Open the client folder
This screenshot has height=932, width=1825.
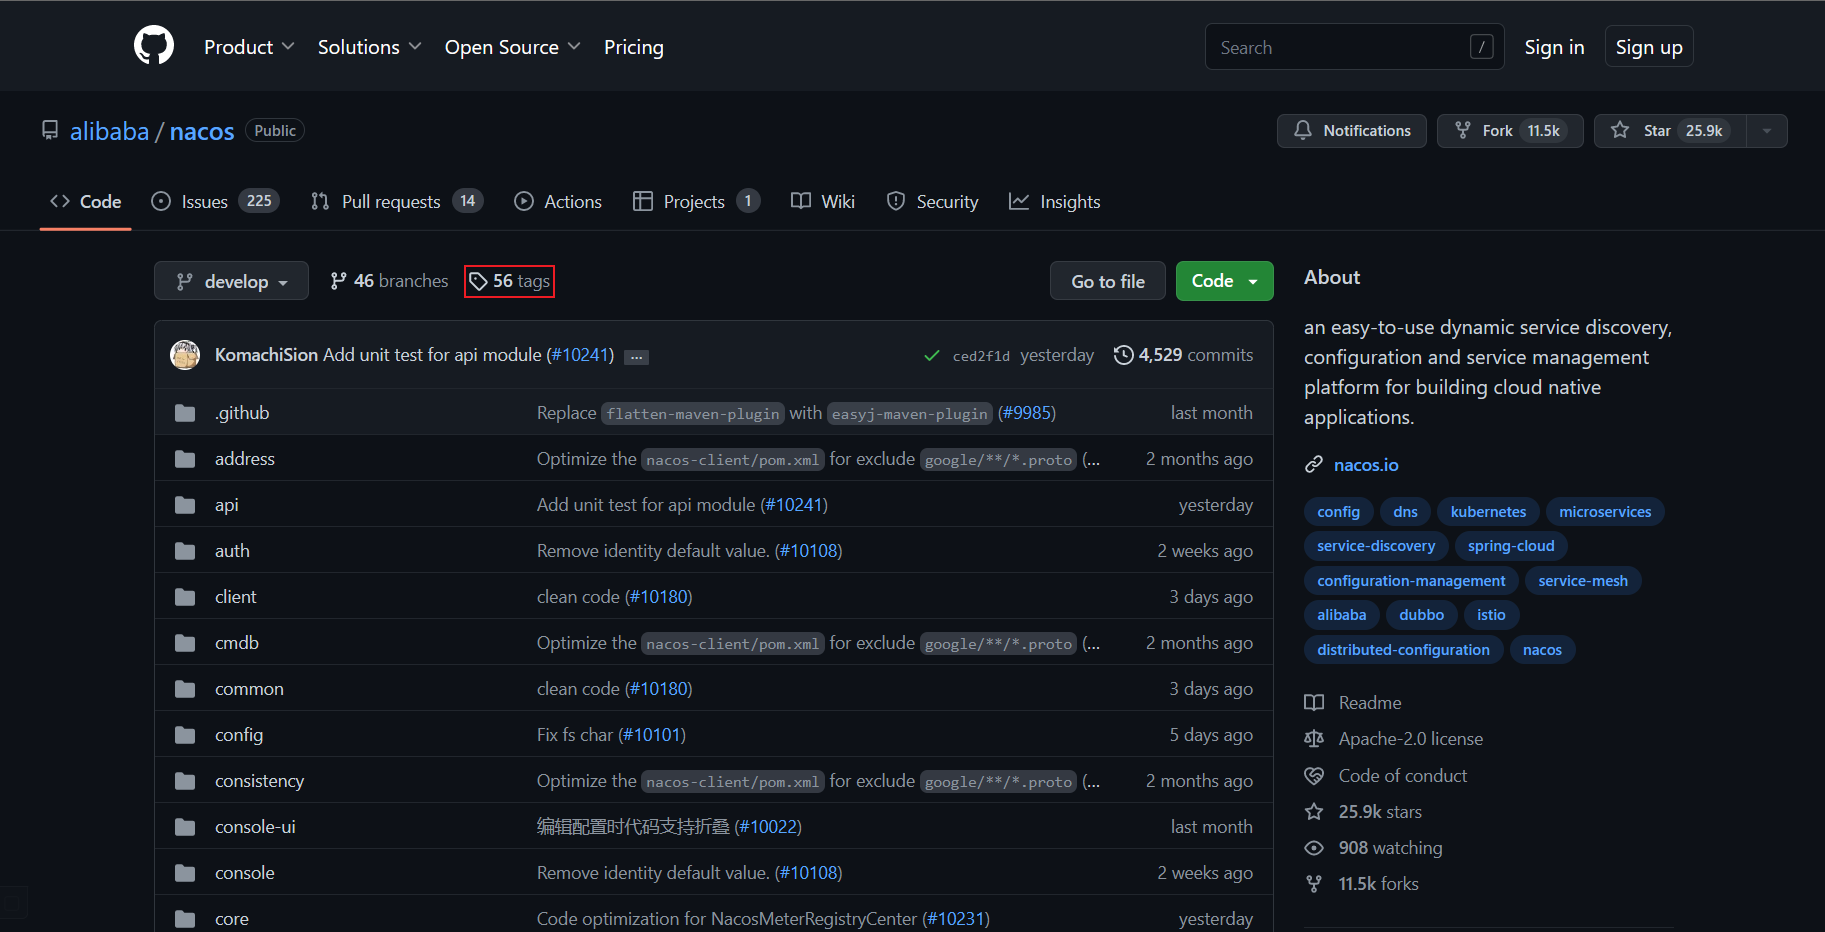pos(236,597)
